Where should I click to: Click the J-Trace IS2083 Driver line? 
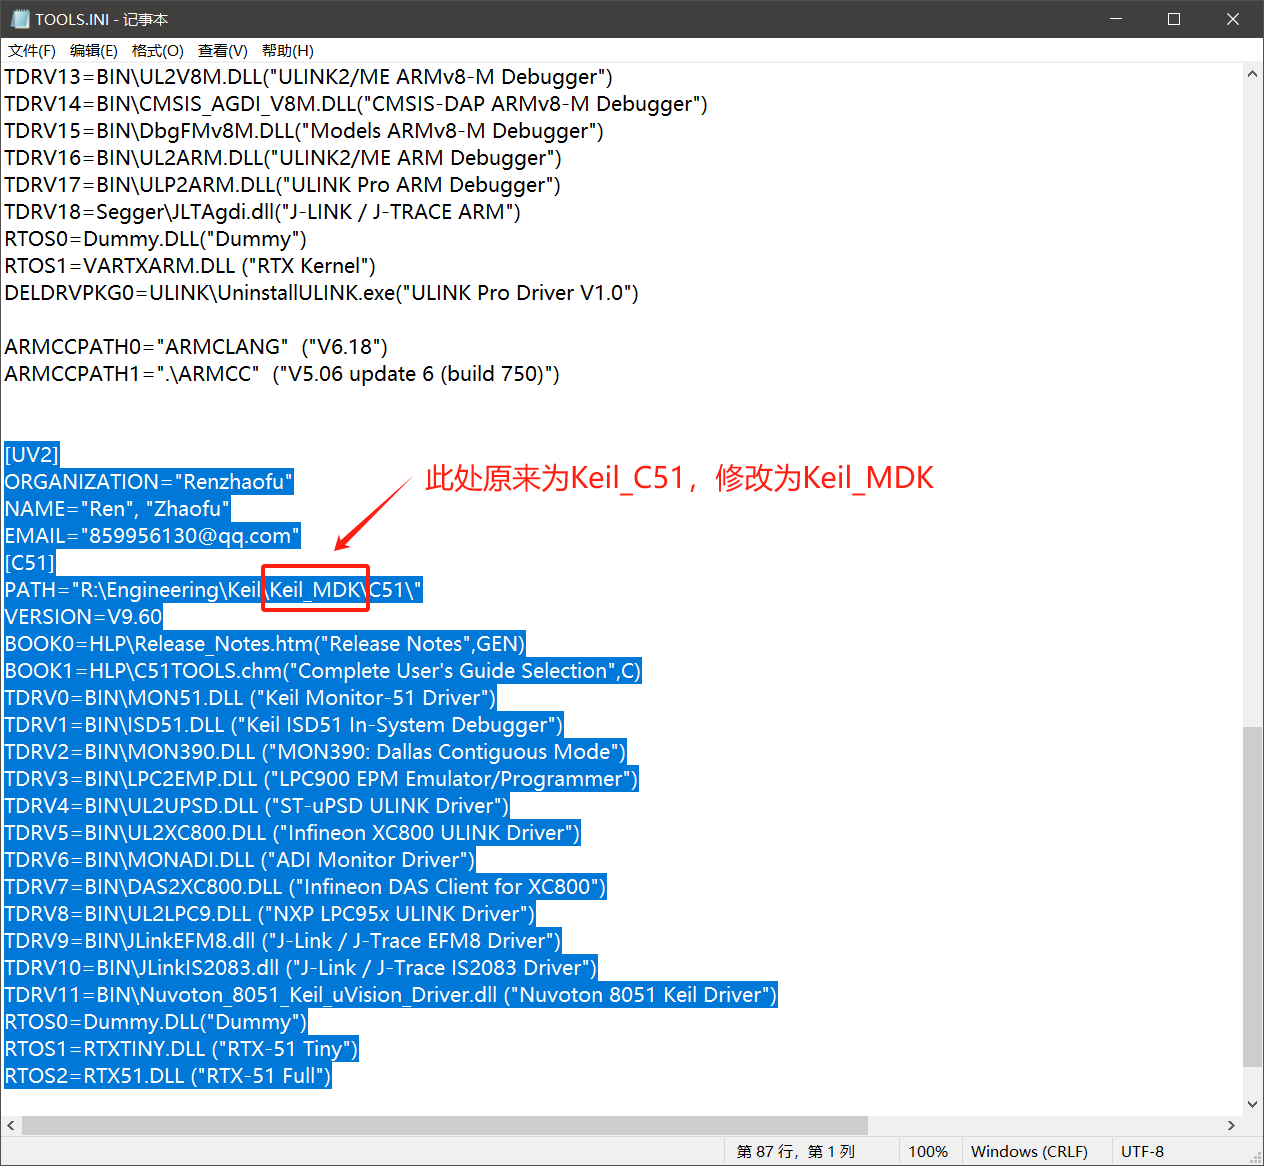click(301, 968)
